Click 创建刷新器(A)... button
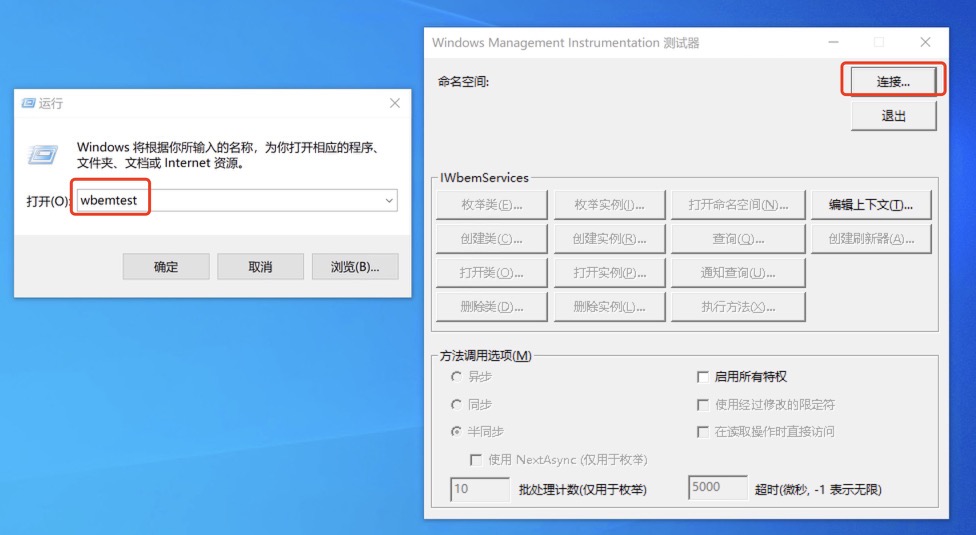Screen dimensions: 976x535 [871, 239]
